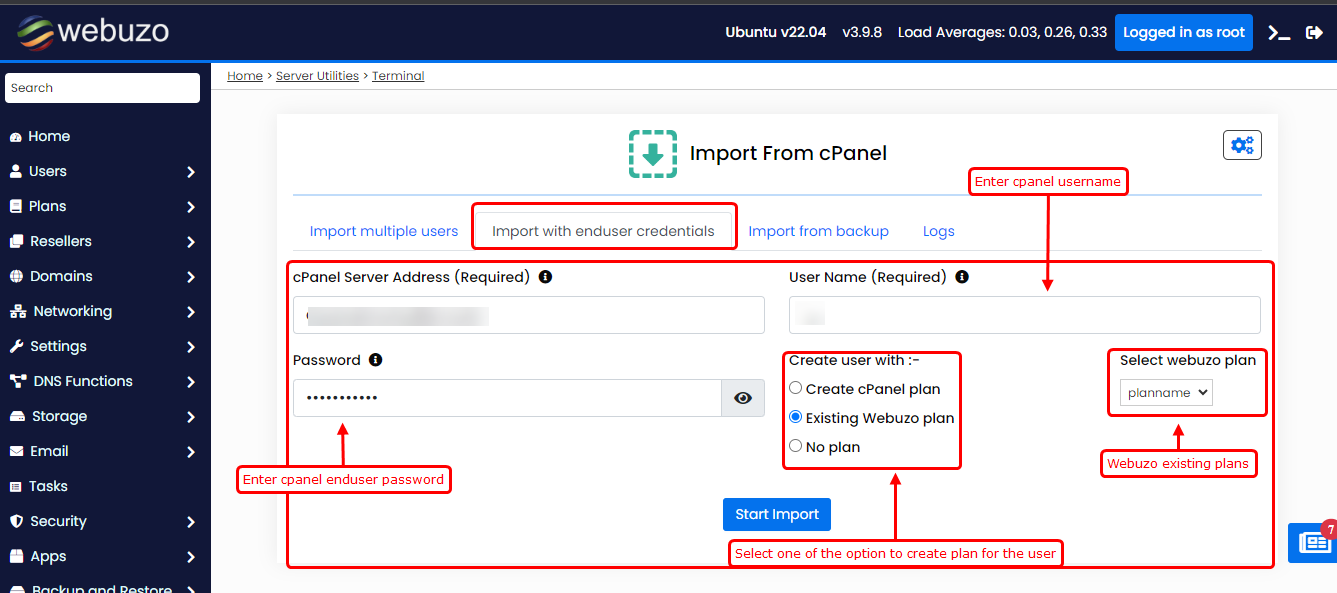Screen dimensions: 1337x593
Task: Switch to Import multiple users tab
Action: point(384,231)
